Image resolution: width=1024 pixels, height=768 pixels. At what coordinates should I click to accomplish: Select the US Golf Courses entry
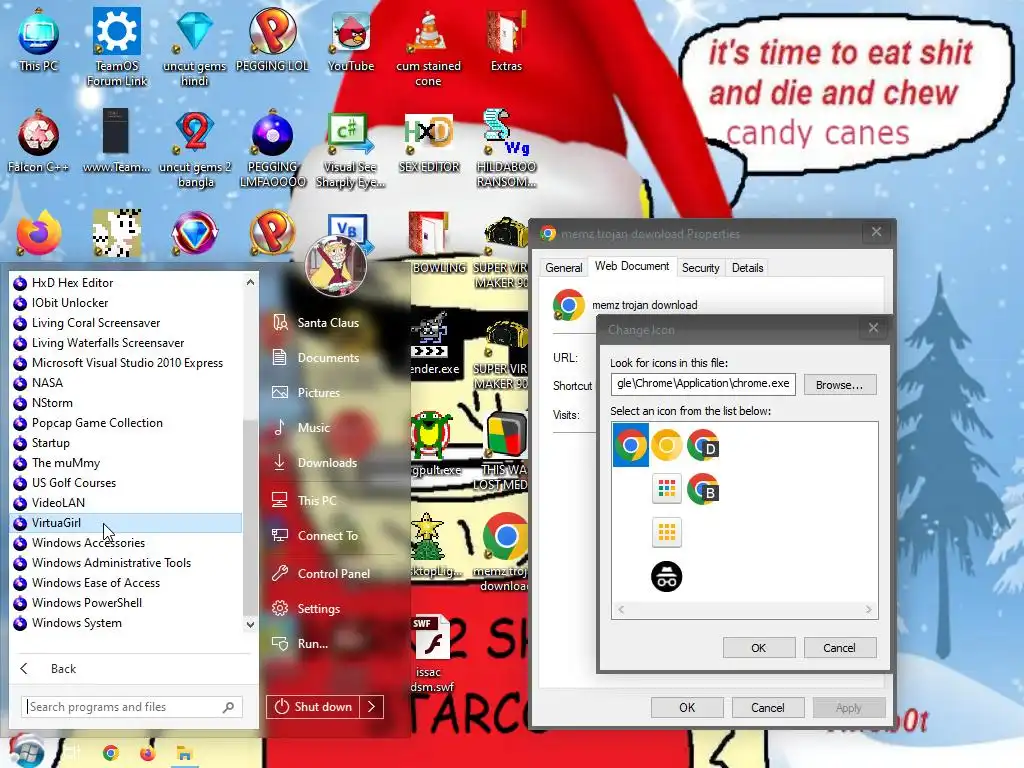127,483
